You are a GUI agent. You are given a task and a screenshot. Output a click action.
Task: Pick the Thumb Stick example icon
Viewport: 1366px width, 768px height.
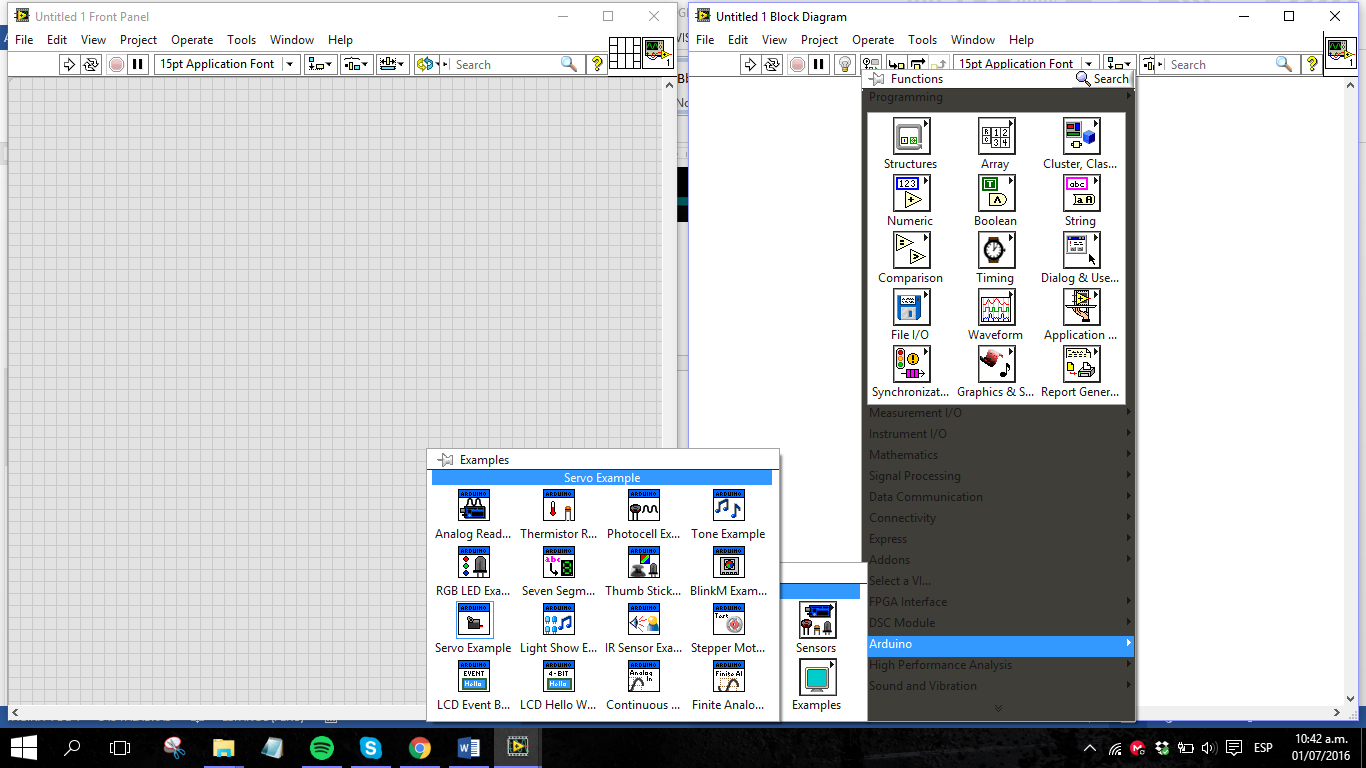[x=644, y=563]
